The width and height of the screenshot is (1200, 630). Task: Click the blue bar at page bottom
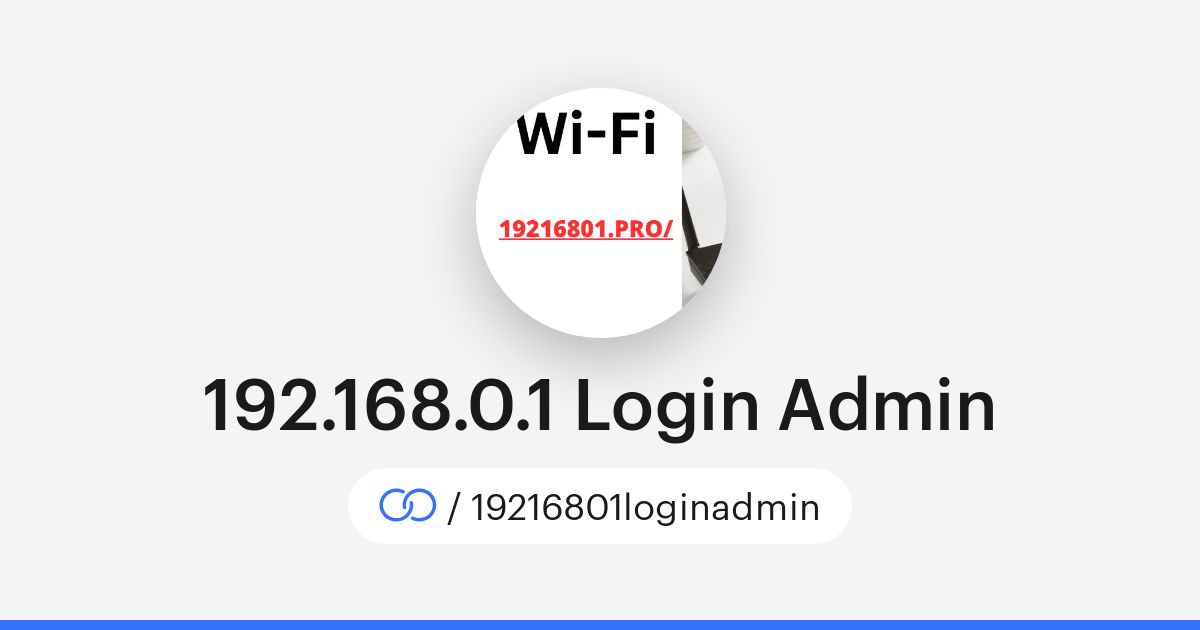pyautogui.click(x=600, y=624)
